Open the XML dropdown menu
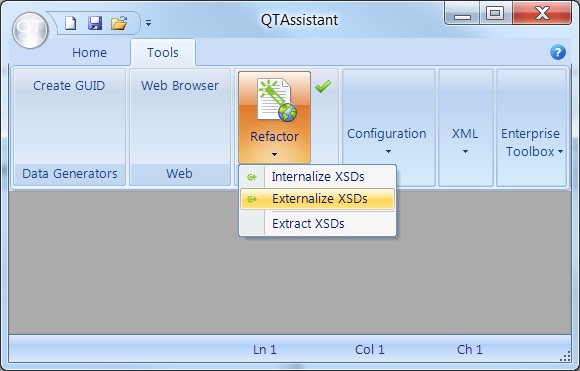The image size is (580, 371). (x=465, y=140)
